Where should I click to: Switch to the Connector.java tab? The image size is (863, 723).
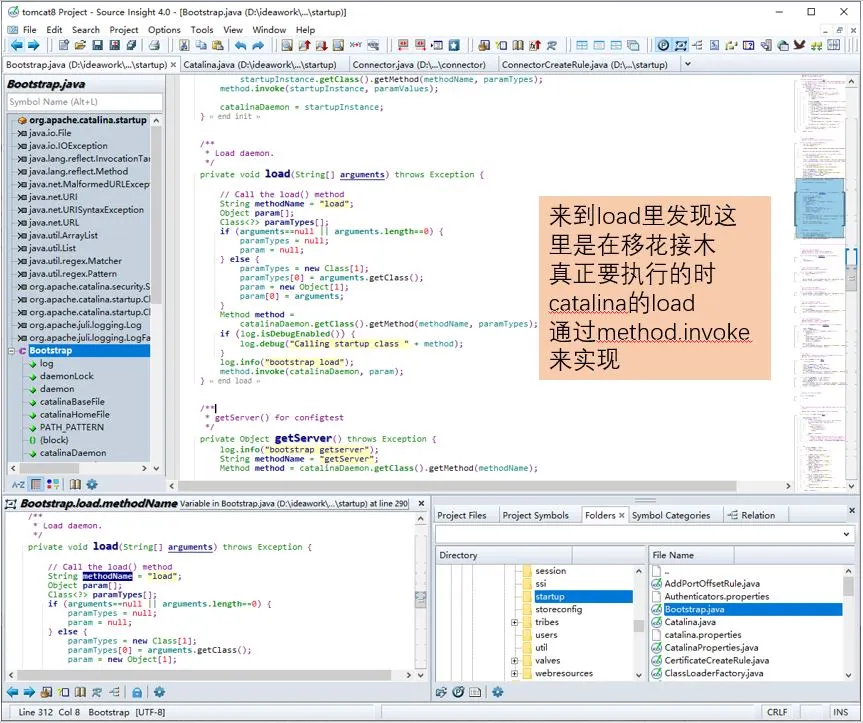pos(419,64)
